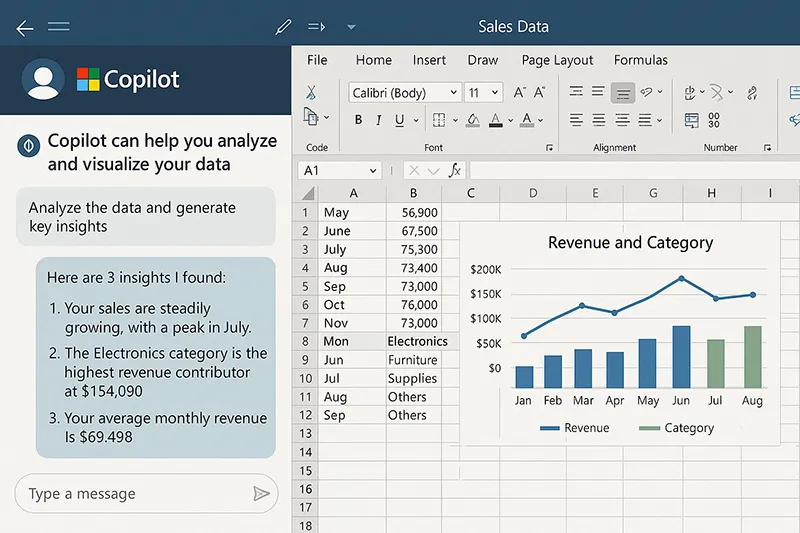Apply the Fill Color bucket
Screen dimensions: 800x533
click(x=473, y=120)
